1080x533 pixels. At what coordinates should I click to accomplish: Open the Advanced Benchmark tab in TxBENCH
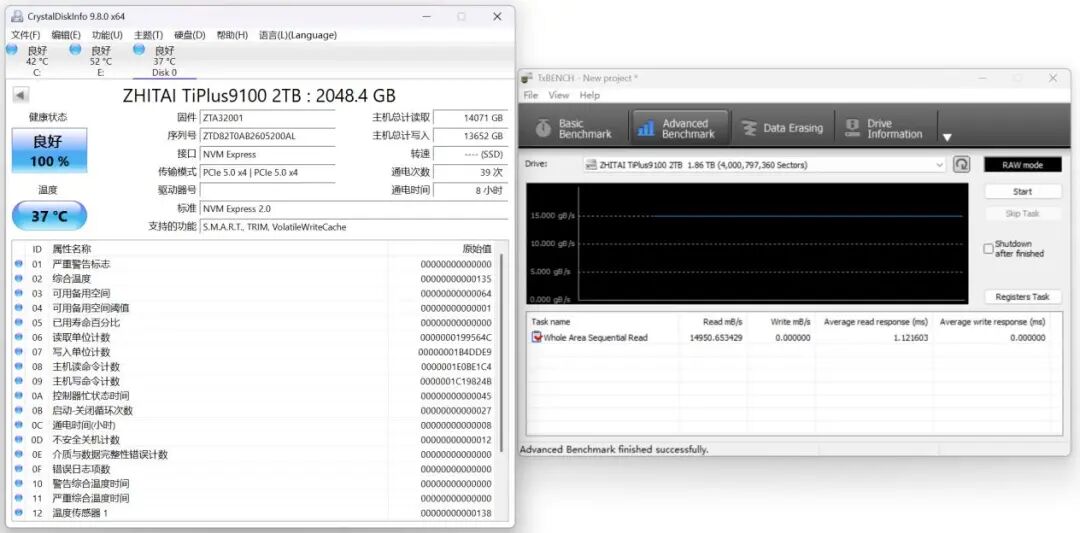pos(679,128)
